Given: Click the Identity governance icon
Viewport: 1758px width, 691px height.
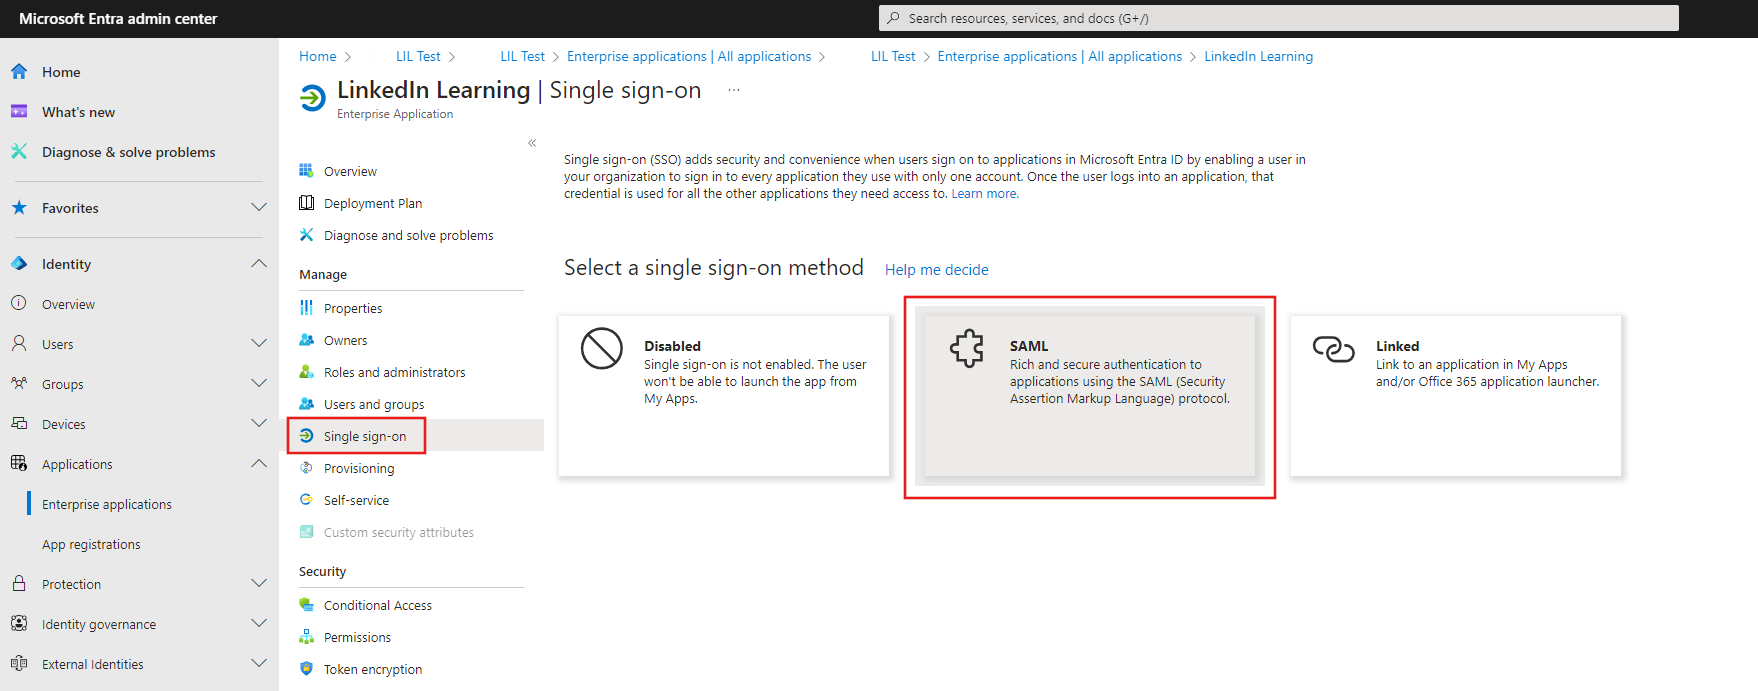Looking at the screenshot, I should coord(19,623).
